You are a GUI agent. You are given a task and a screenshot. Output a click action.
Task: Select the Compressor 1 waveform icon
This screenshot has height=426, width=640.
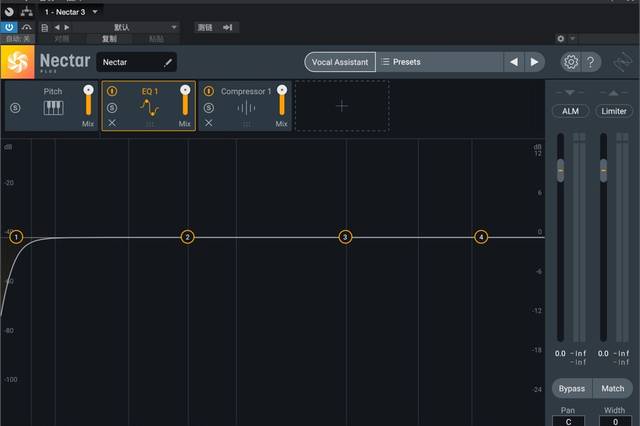pyautogui.click(x=246, y=108)
